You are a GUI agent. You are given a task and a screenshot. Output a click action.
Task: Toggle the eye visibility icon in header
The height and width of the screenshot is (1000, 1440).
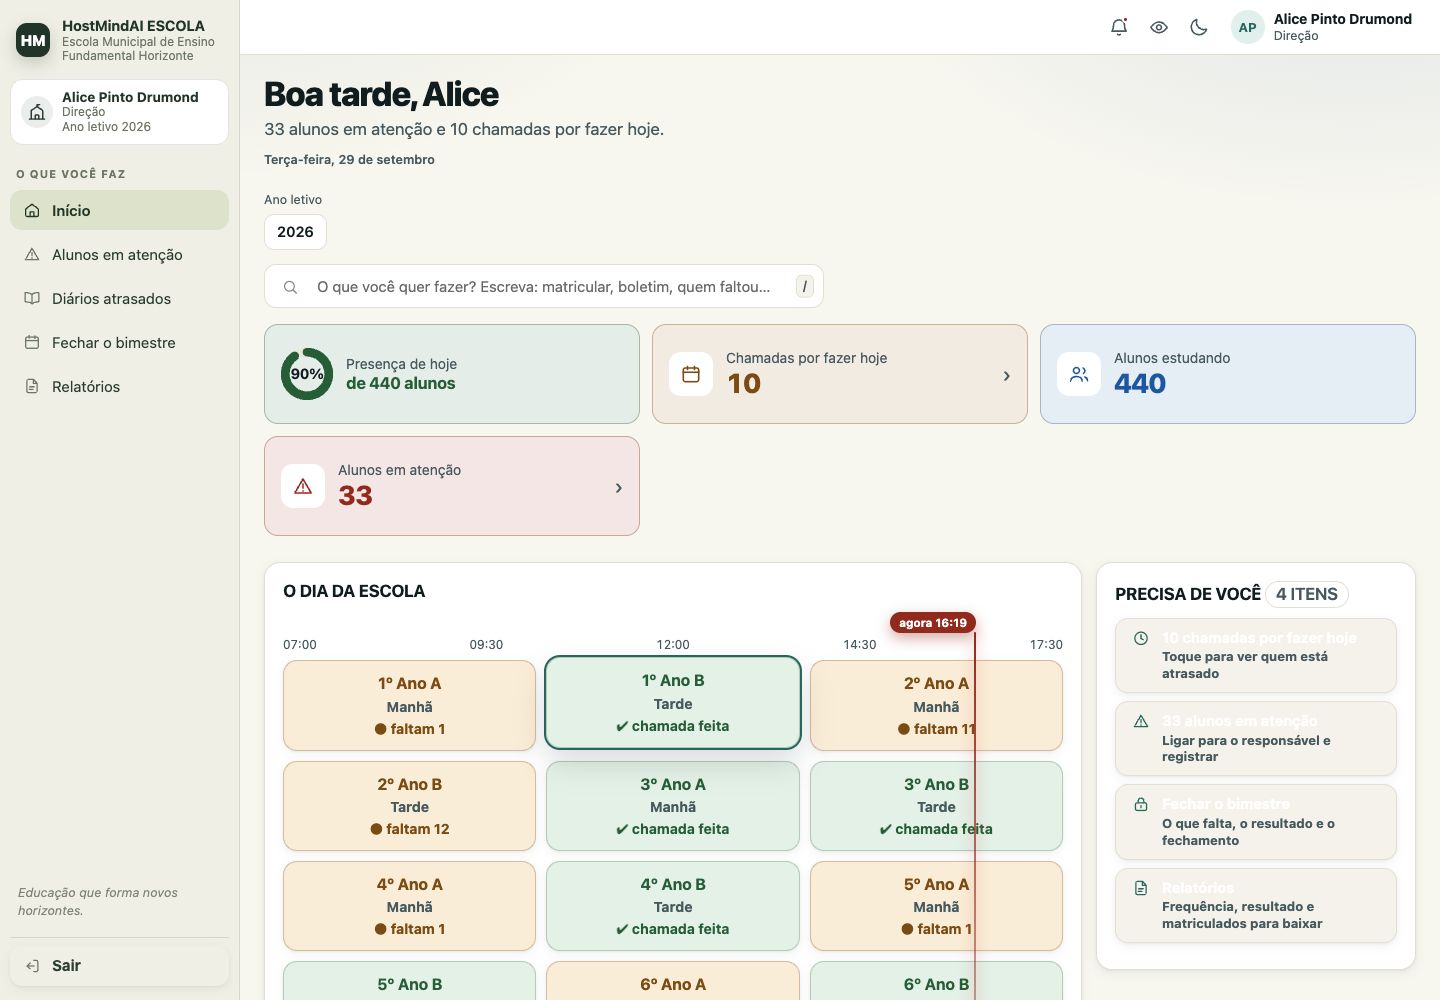click(x=1159, y=27)
